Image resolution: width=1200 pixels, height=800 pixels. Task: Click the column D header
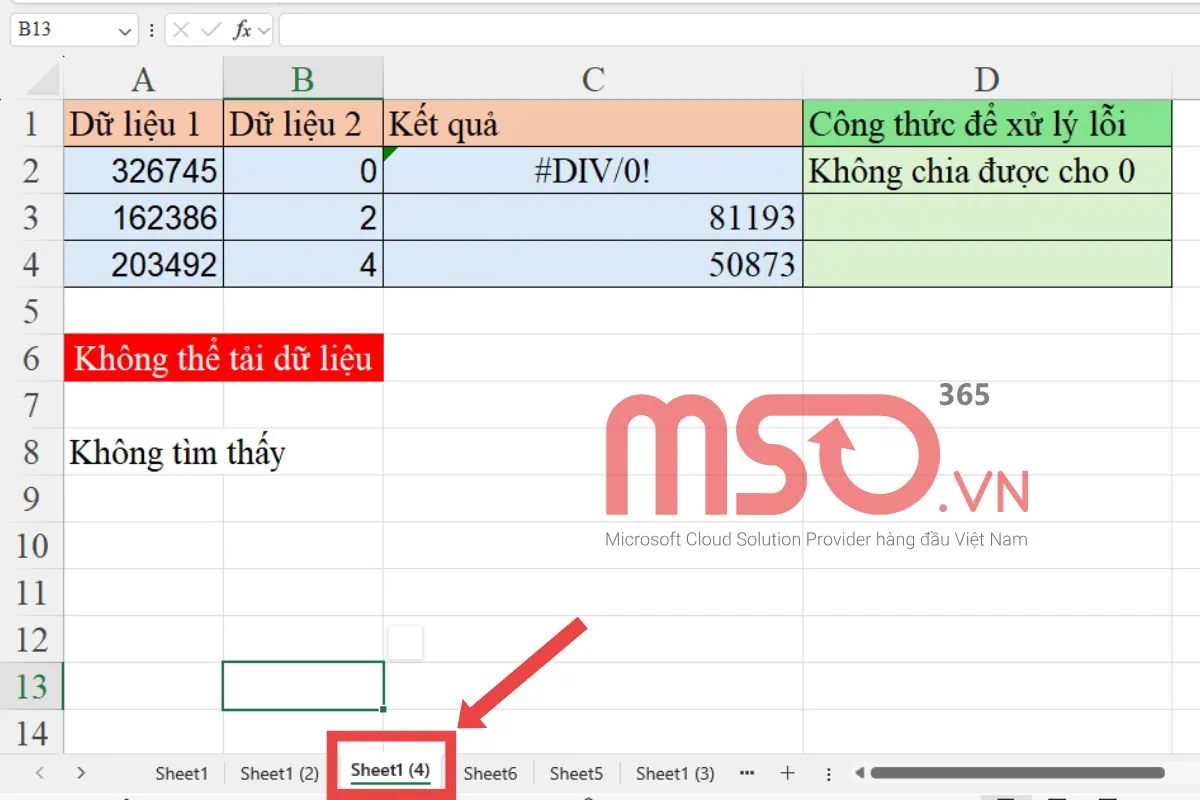click(x=987, y=79)
